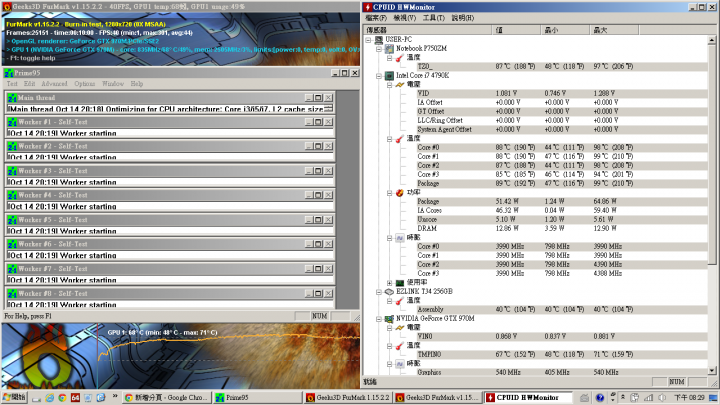Screen dimensions: 720x405
Task: Activate the CPUID HWMonitor taskbar button
Action: 528,398
